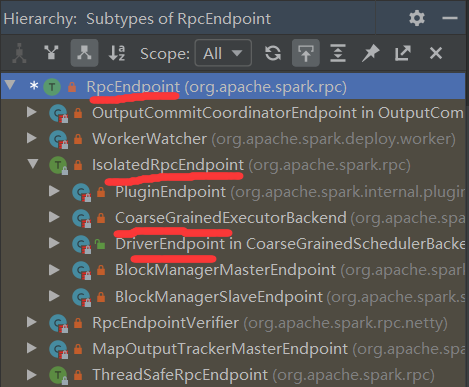The image size is (469, 387).
Task: Toggle alphabetical sort icon
Action: [x=117, y=53]
